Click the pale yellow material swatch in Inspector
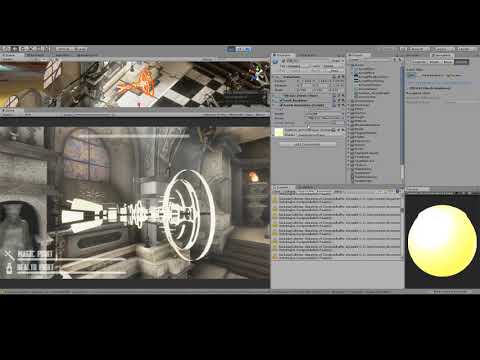Viewport: 480px width, 360px height. [278, 132]
